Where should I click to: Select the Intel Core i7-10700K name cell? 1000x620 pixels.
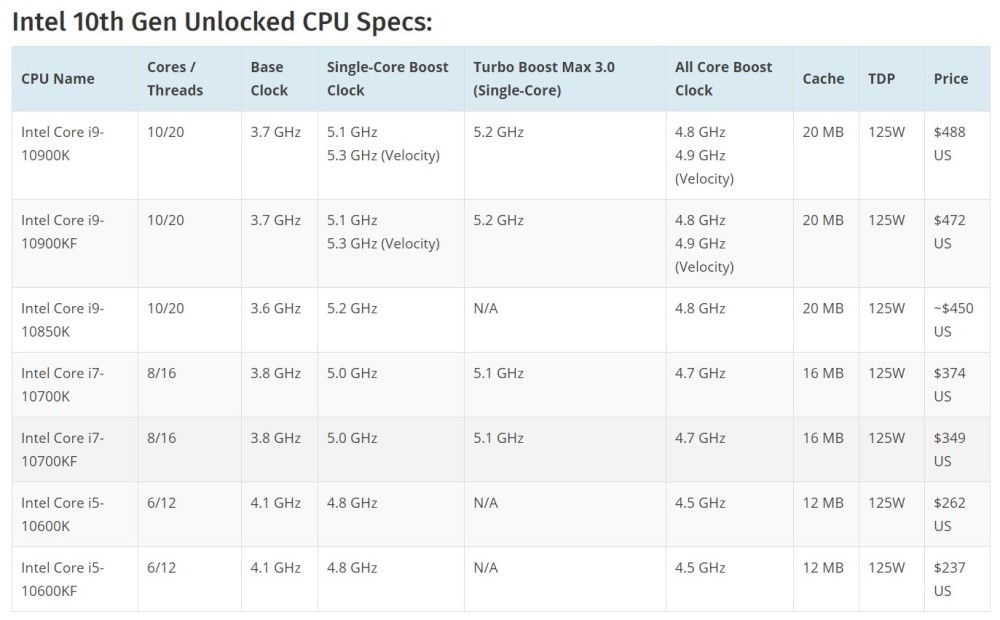click(x=63, y=384)
